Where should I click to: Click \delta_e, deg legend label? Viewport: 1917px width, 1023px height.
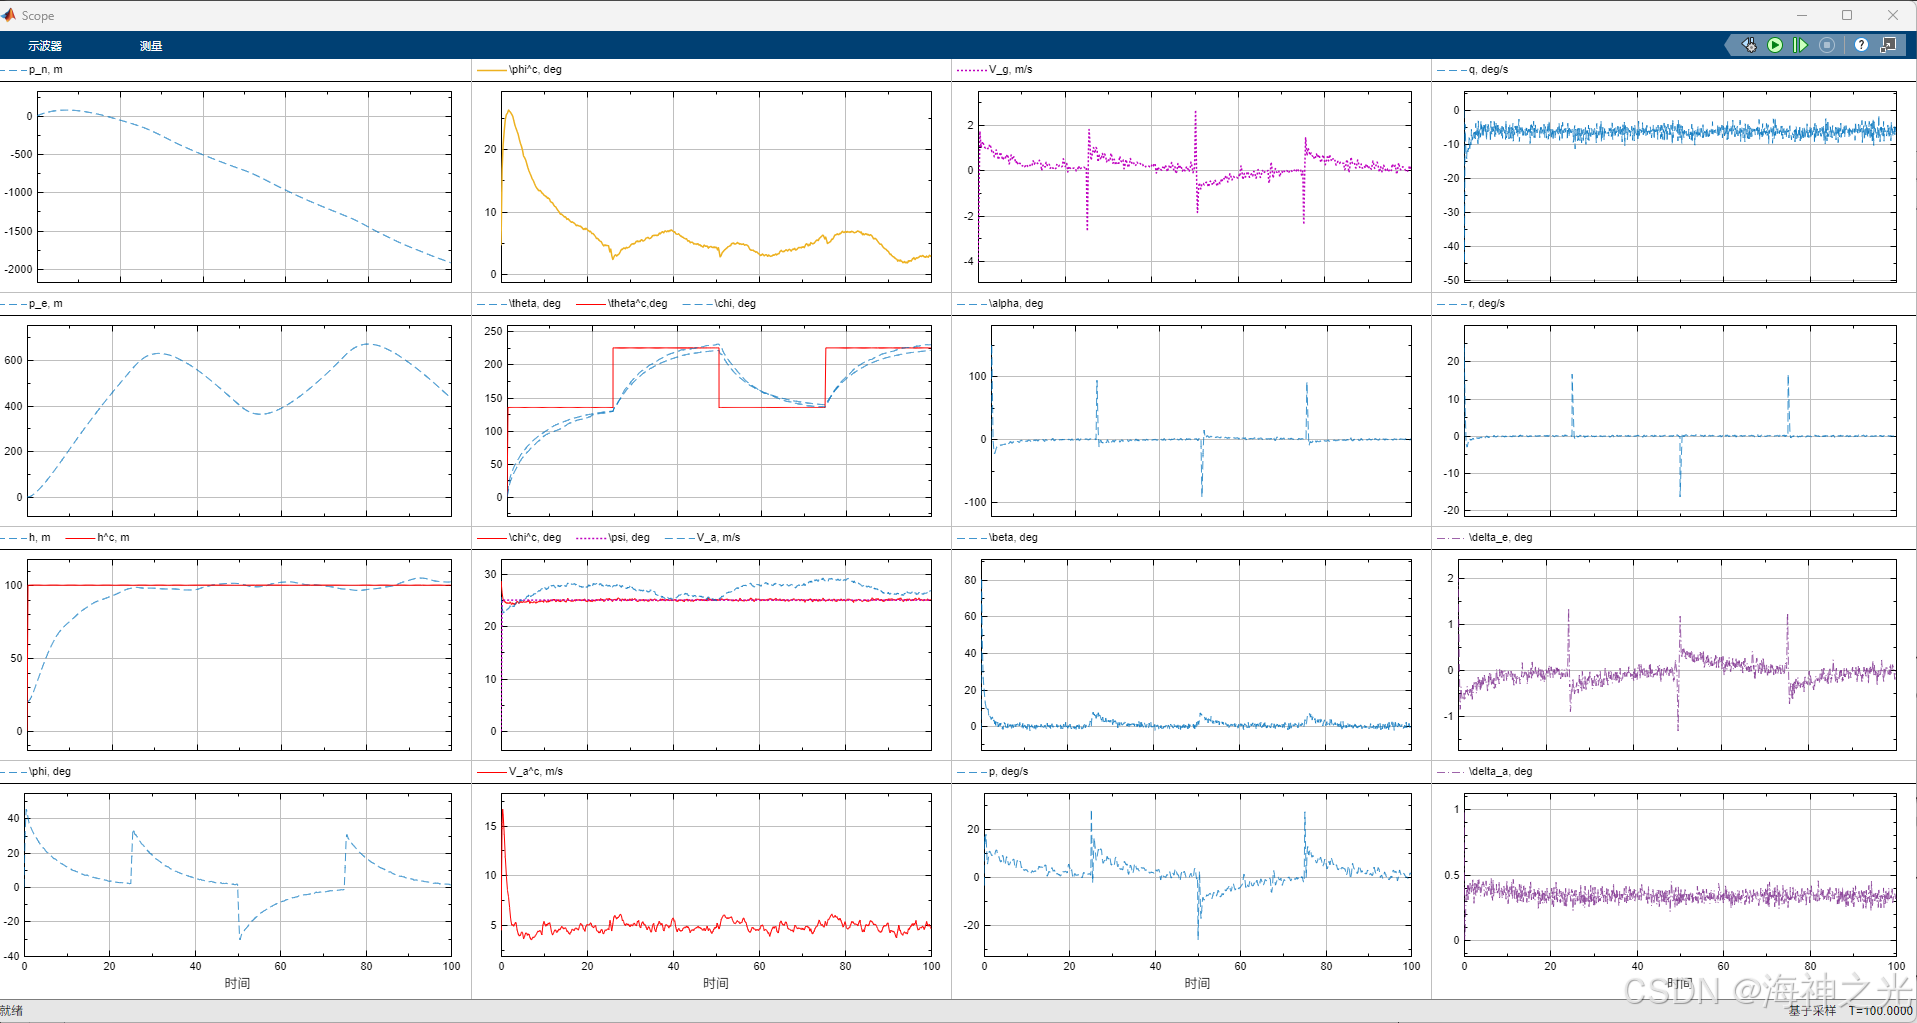coord(1500,538)
